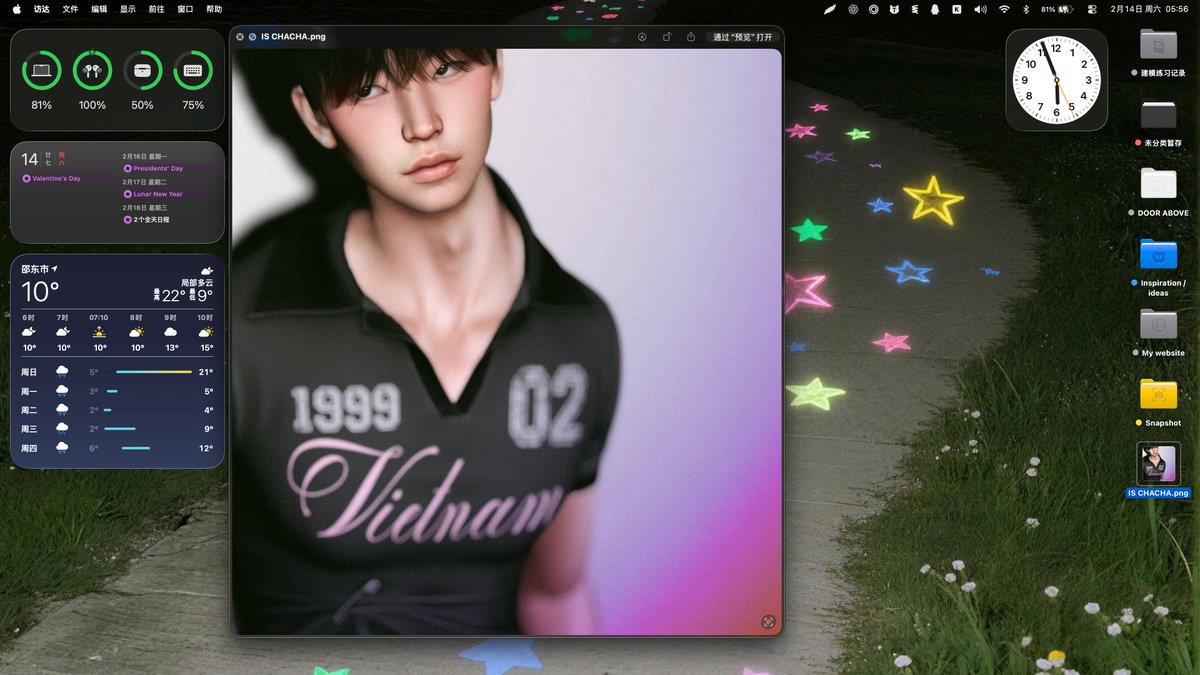Click the Presidents' Day calendar event

tap(167, 168)
